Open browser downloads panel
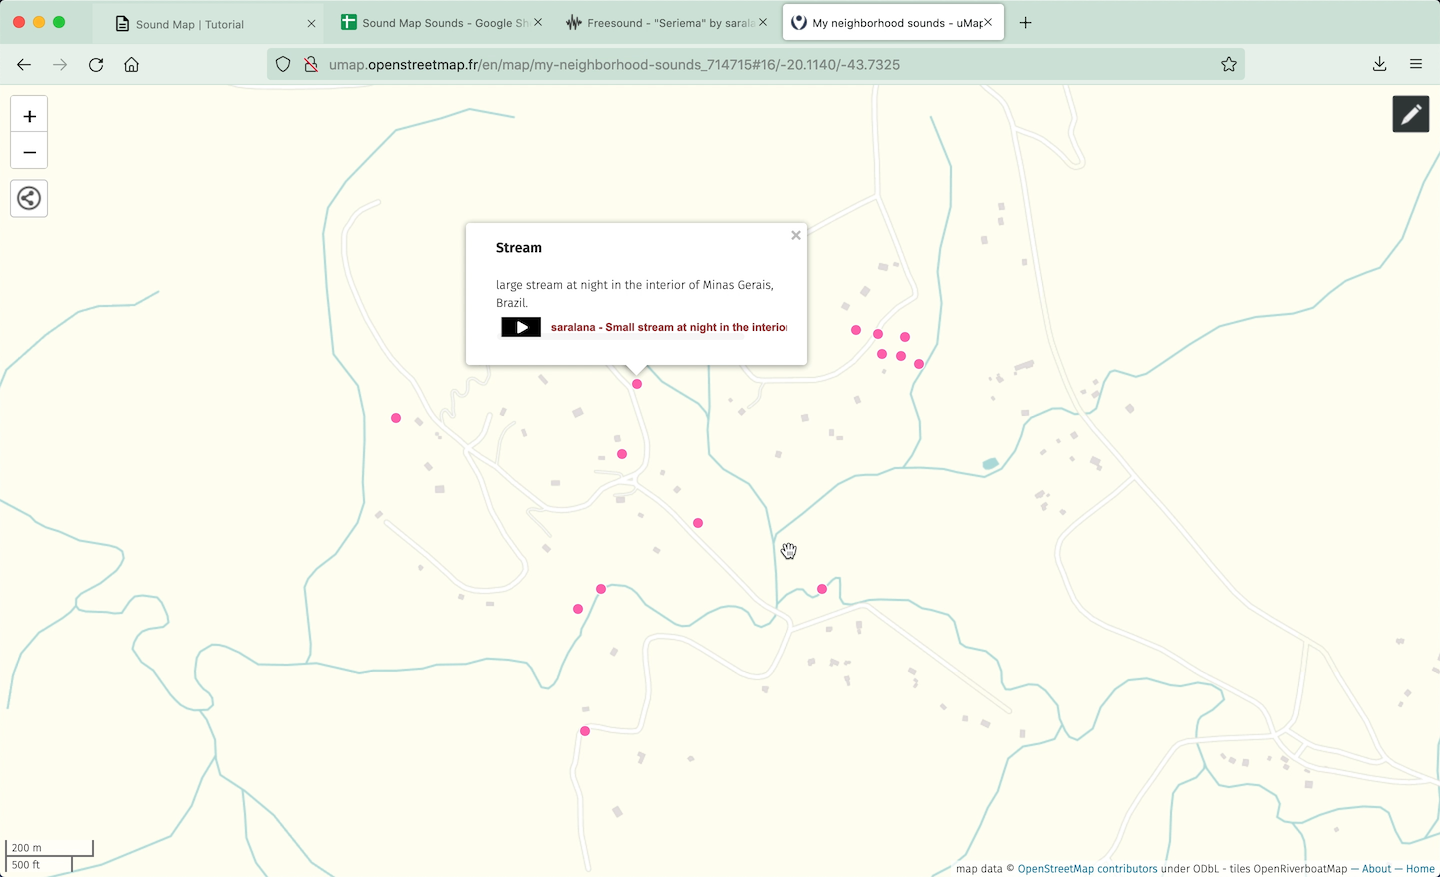1440x877 pixels. click(x=1379, y=65)
